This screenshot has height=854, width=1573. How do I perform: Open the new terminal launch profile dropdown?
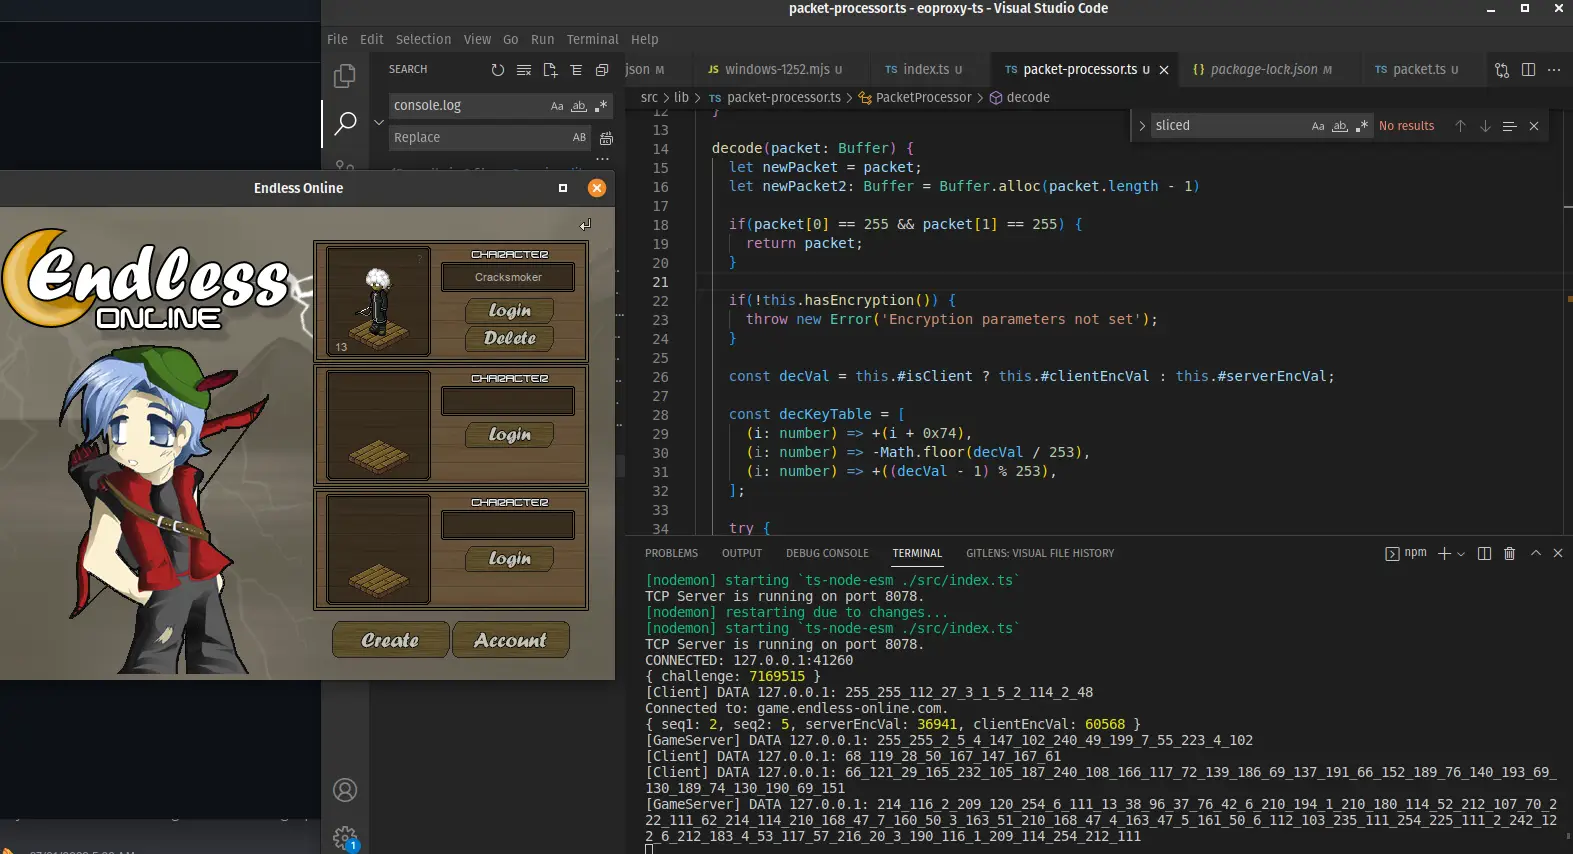point(1461,554)
